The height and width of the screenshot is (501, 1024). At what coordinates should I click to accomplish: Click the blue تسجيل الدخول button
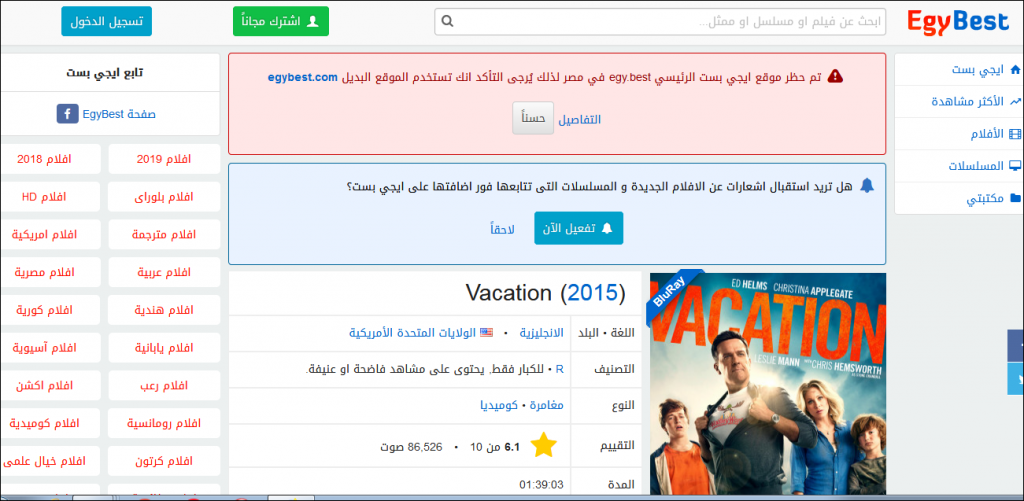pos(102,21)
